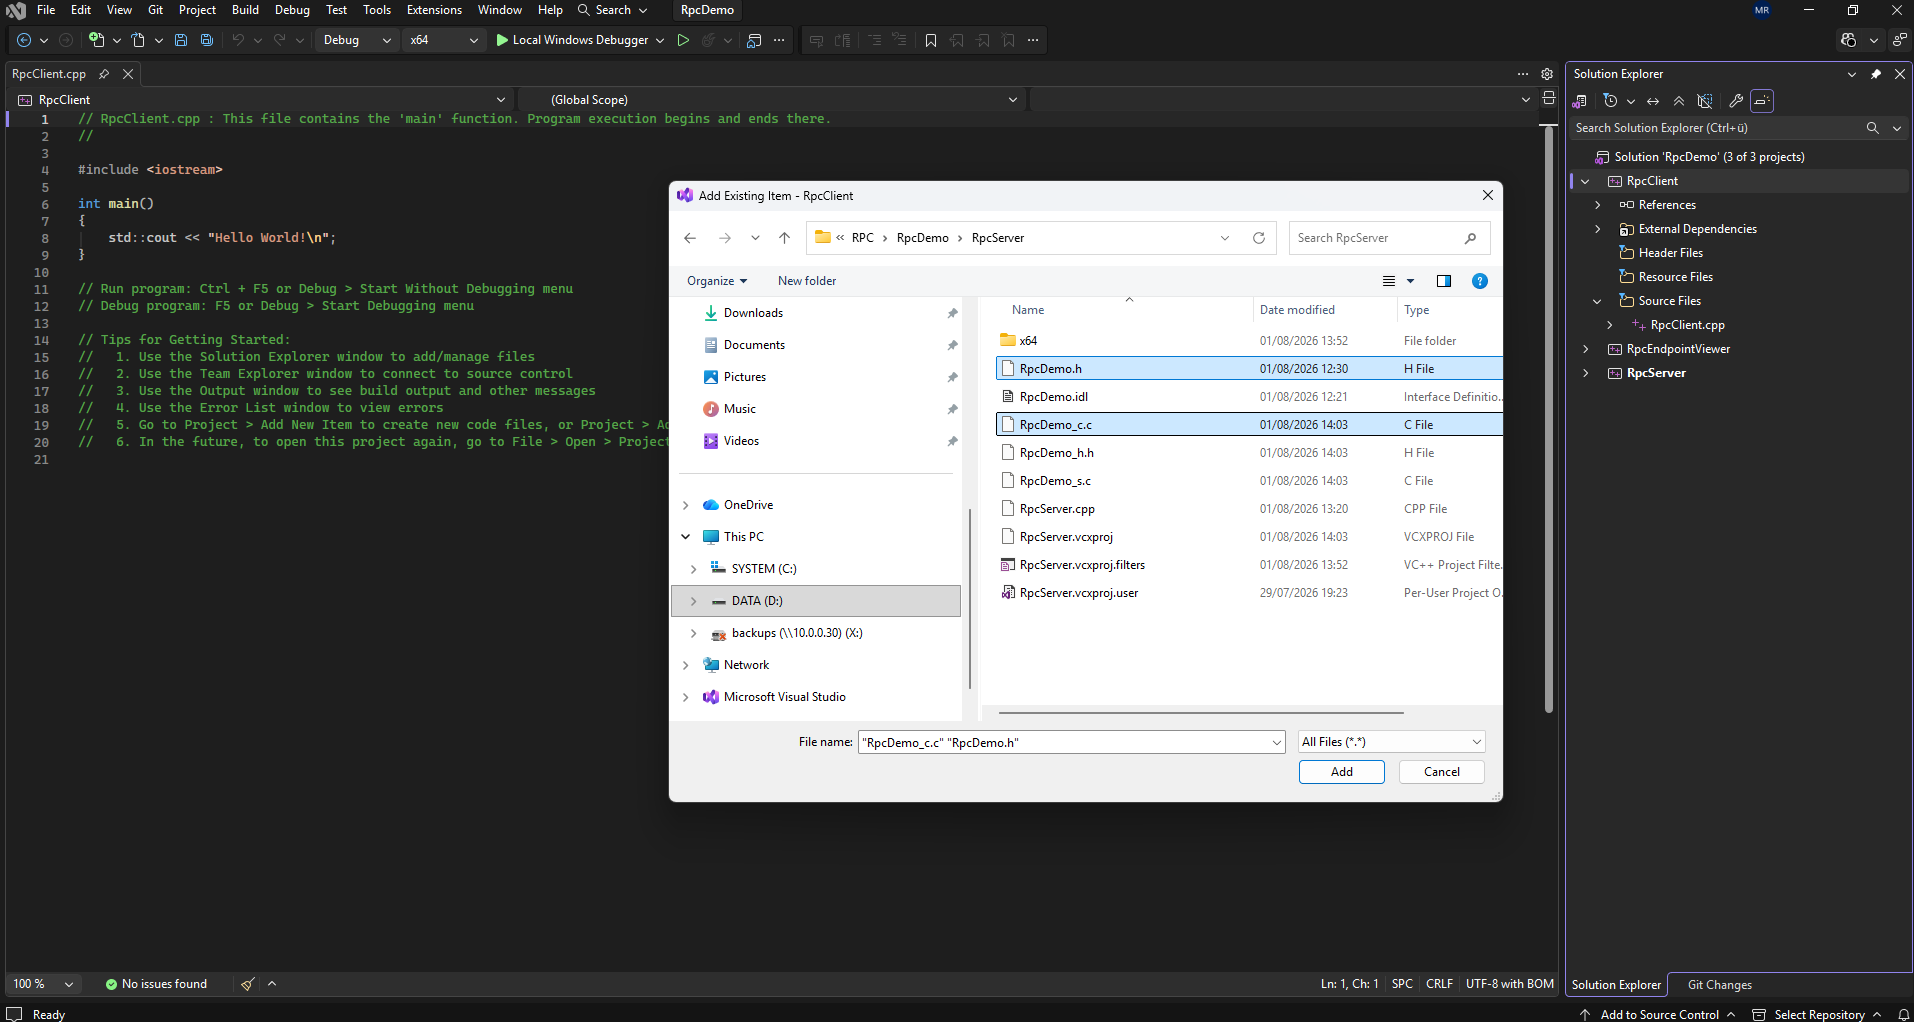
Task: Click the File name input field
Action: click(1064, 742)
